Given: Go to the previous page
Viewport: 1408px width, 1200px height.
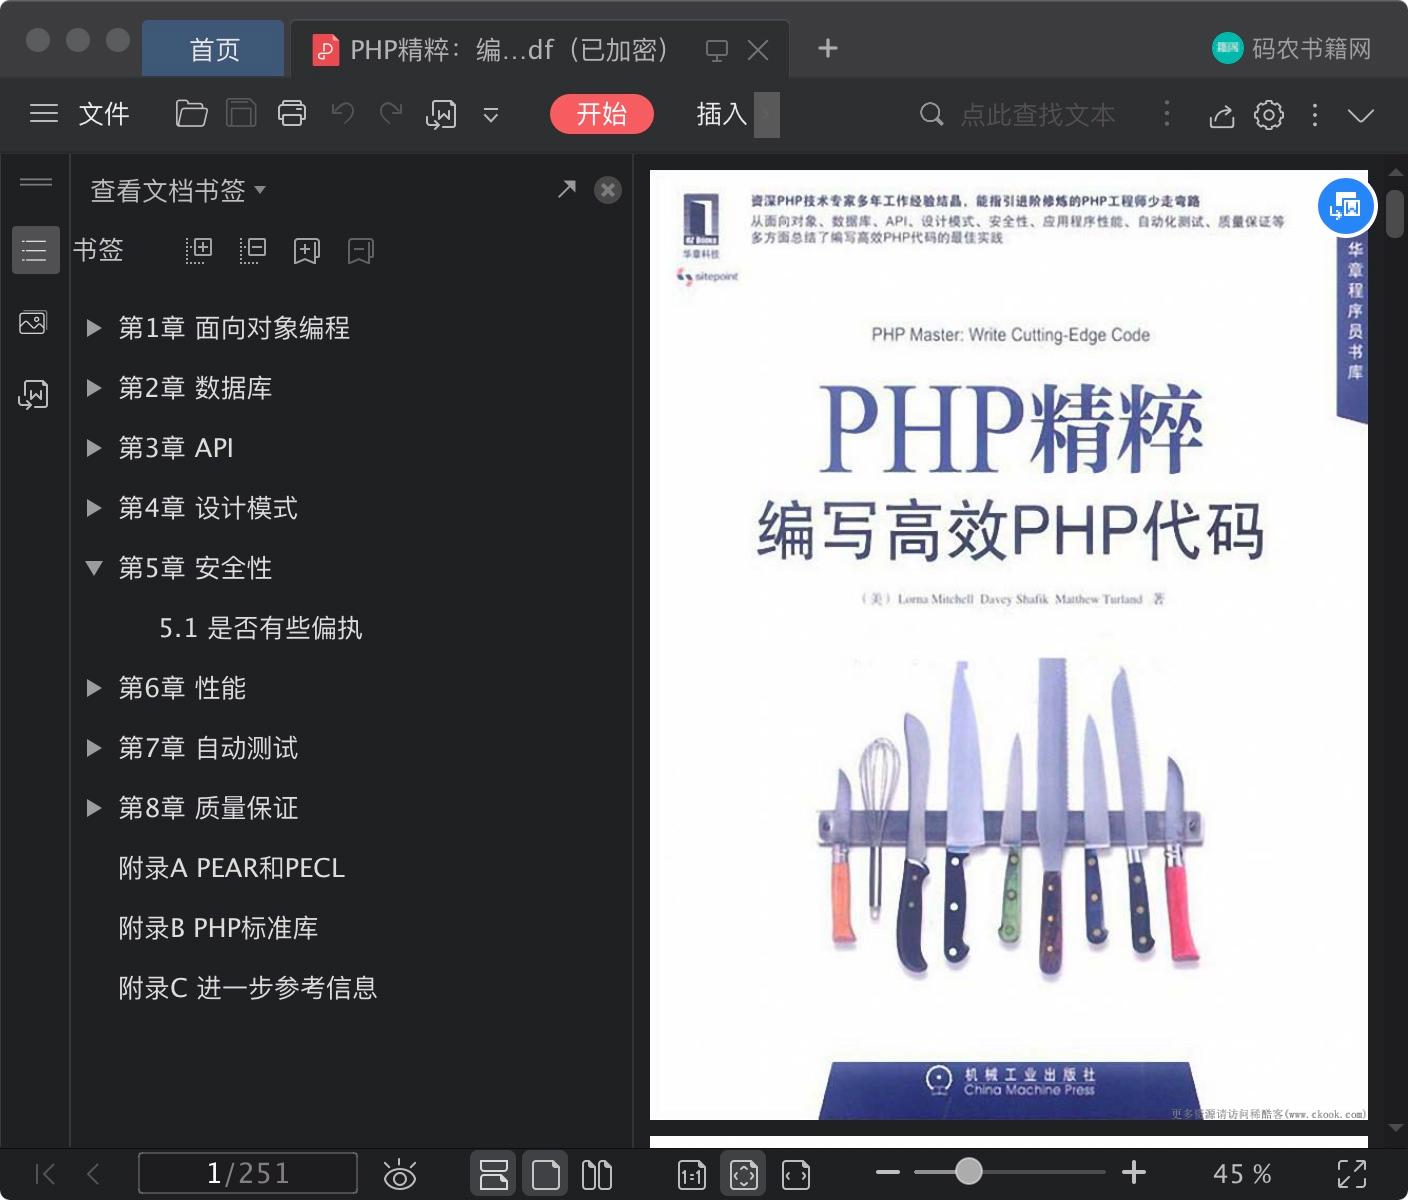Looking at the screenshot, I should [x=93, y=1174].
